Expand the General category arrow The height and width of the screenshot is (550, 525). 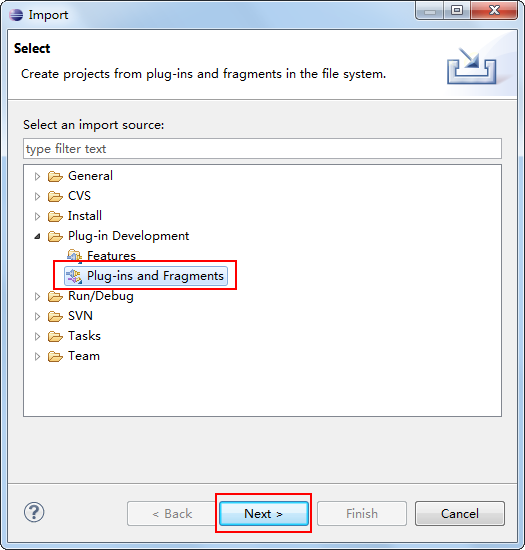37,176
